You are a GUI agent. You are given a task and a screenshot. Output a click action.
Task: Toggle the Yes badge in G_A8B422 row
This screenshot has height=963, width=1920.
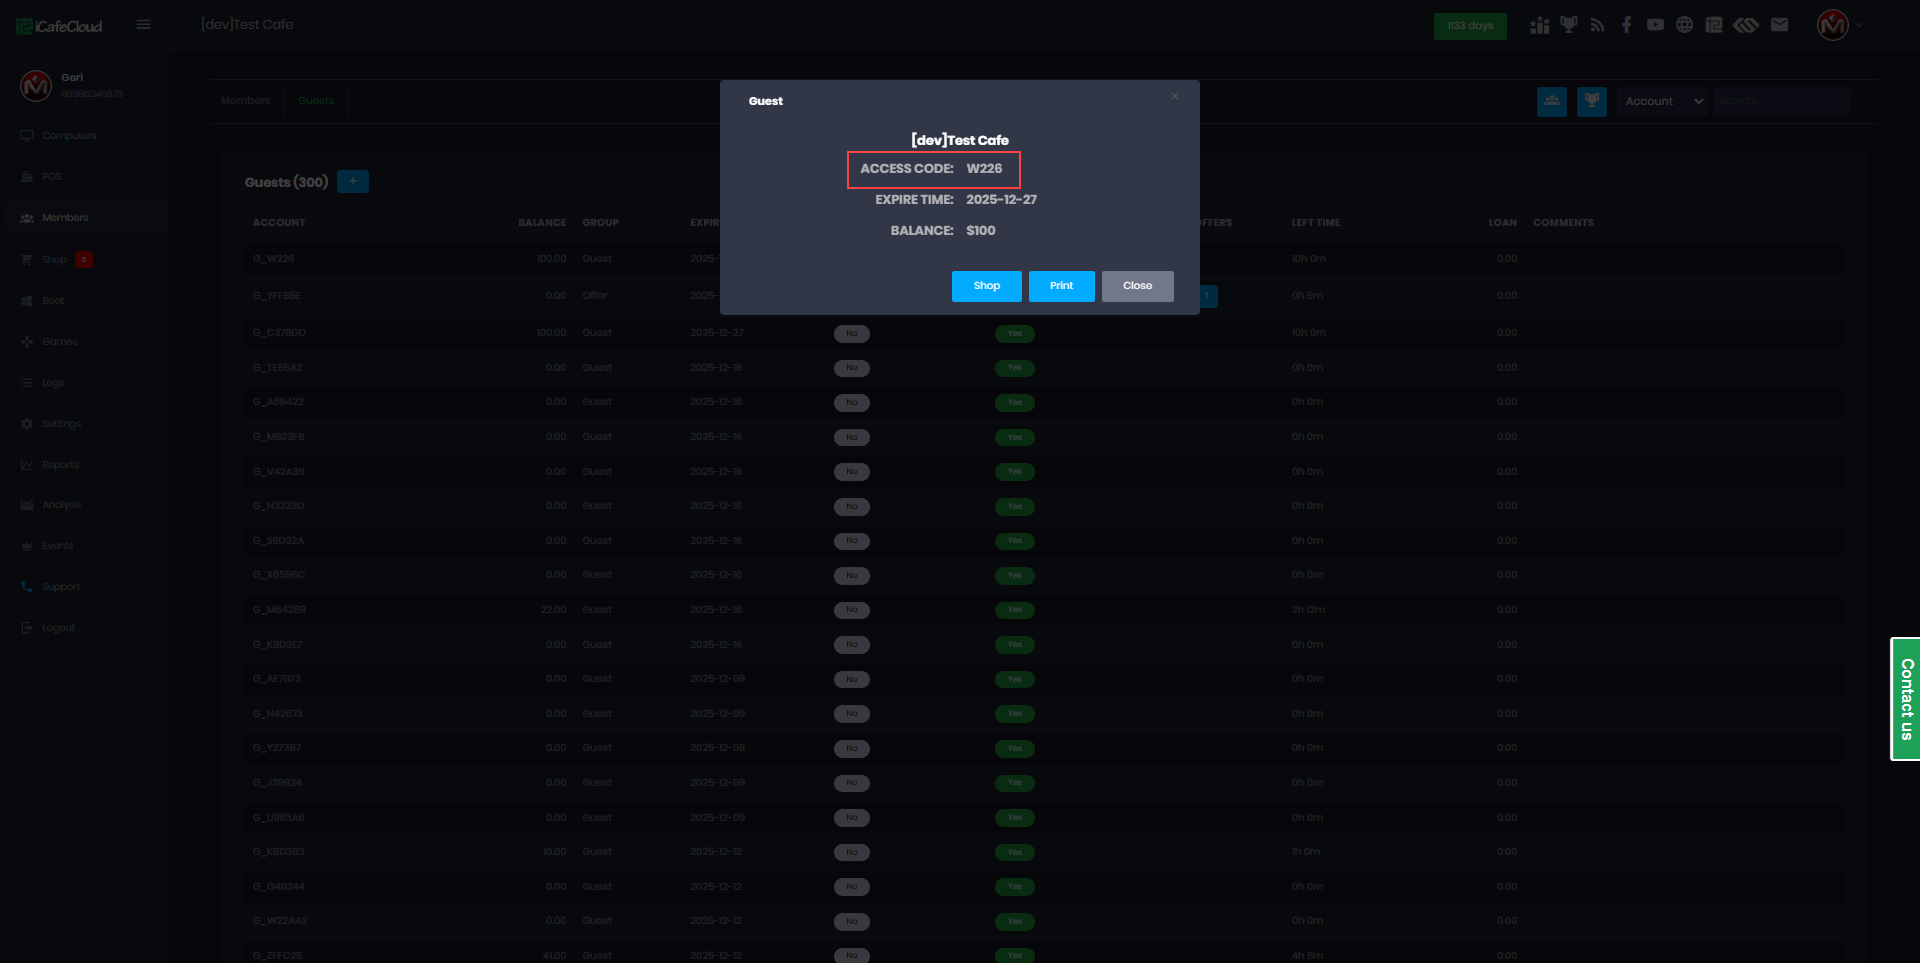pyautogui.click(x=1015, y=403)
